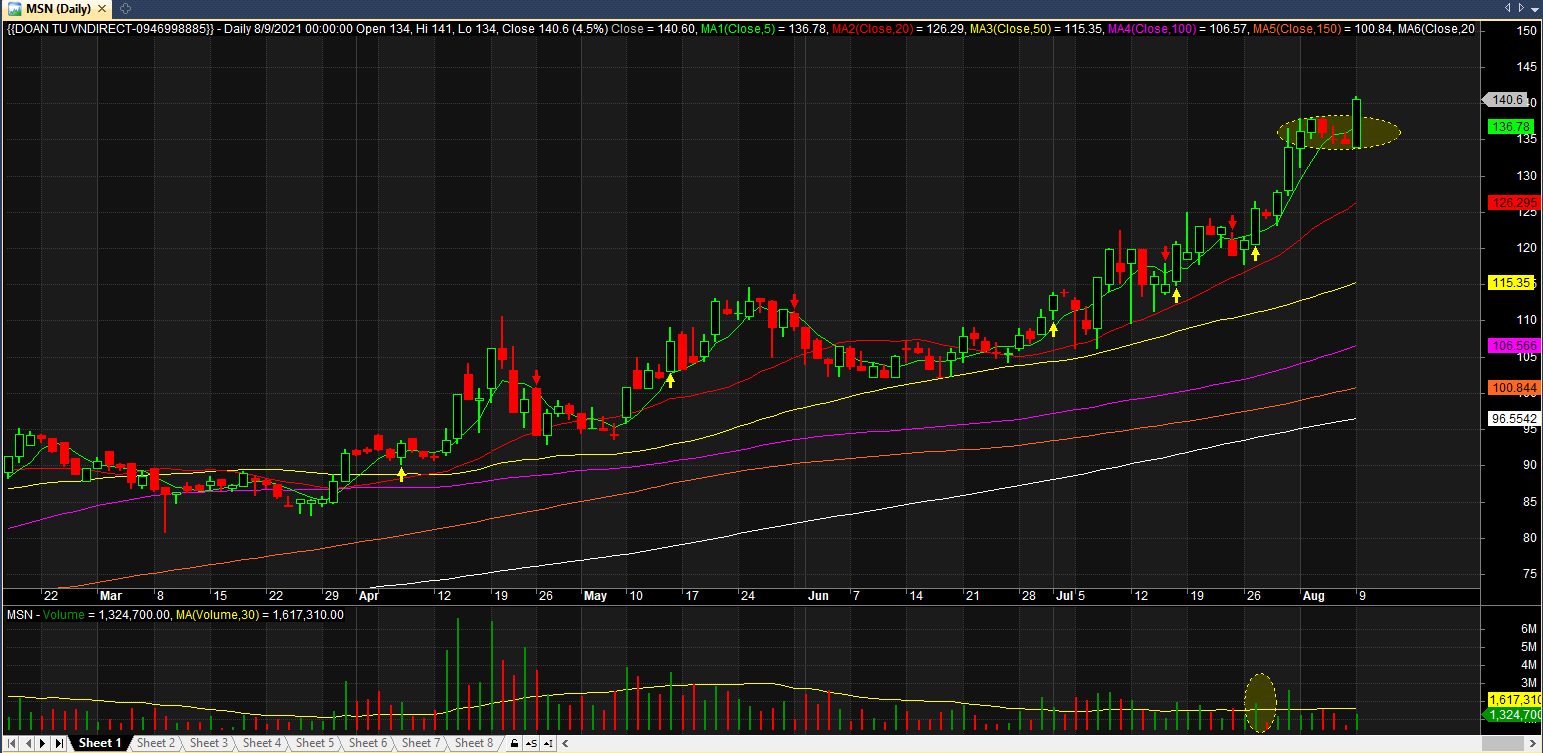Click the yellow 115.35 MA3 value label

[1510, 283]
